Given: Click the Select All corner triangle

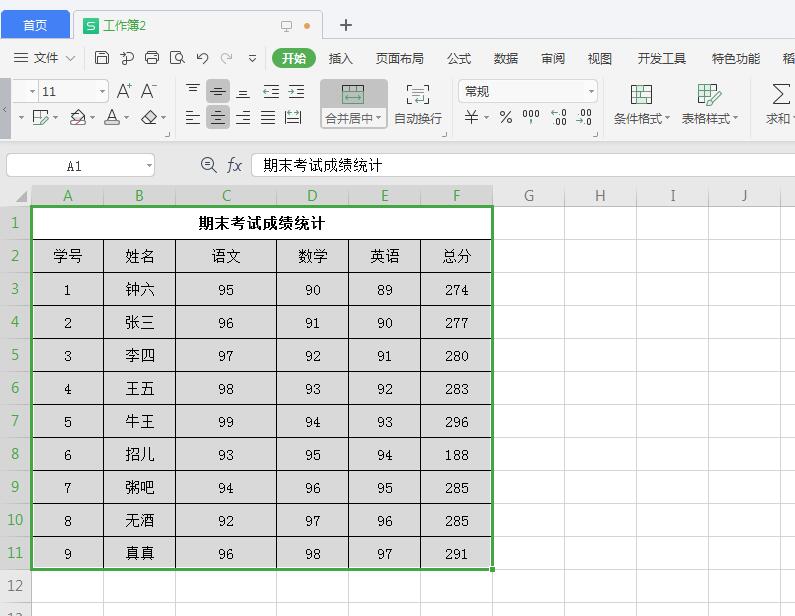Looking at the screenshot, I should pos(21,196).
